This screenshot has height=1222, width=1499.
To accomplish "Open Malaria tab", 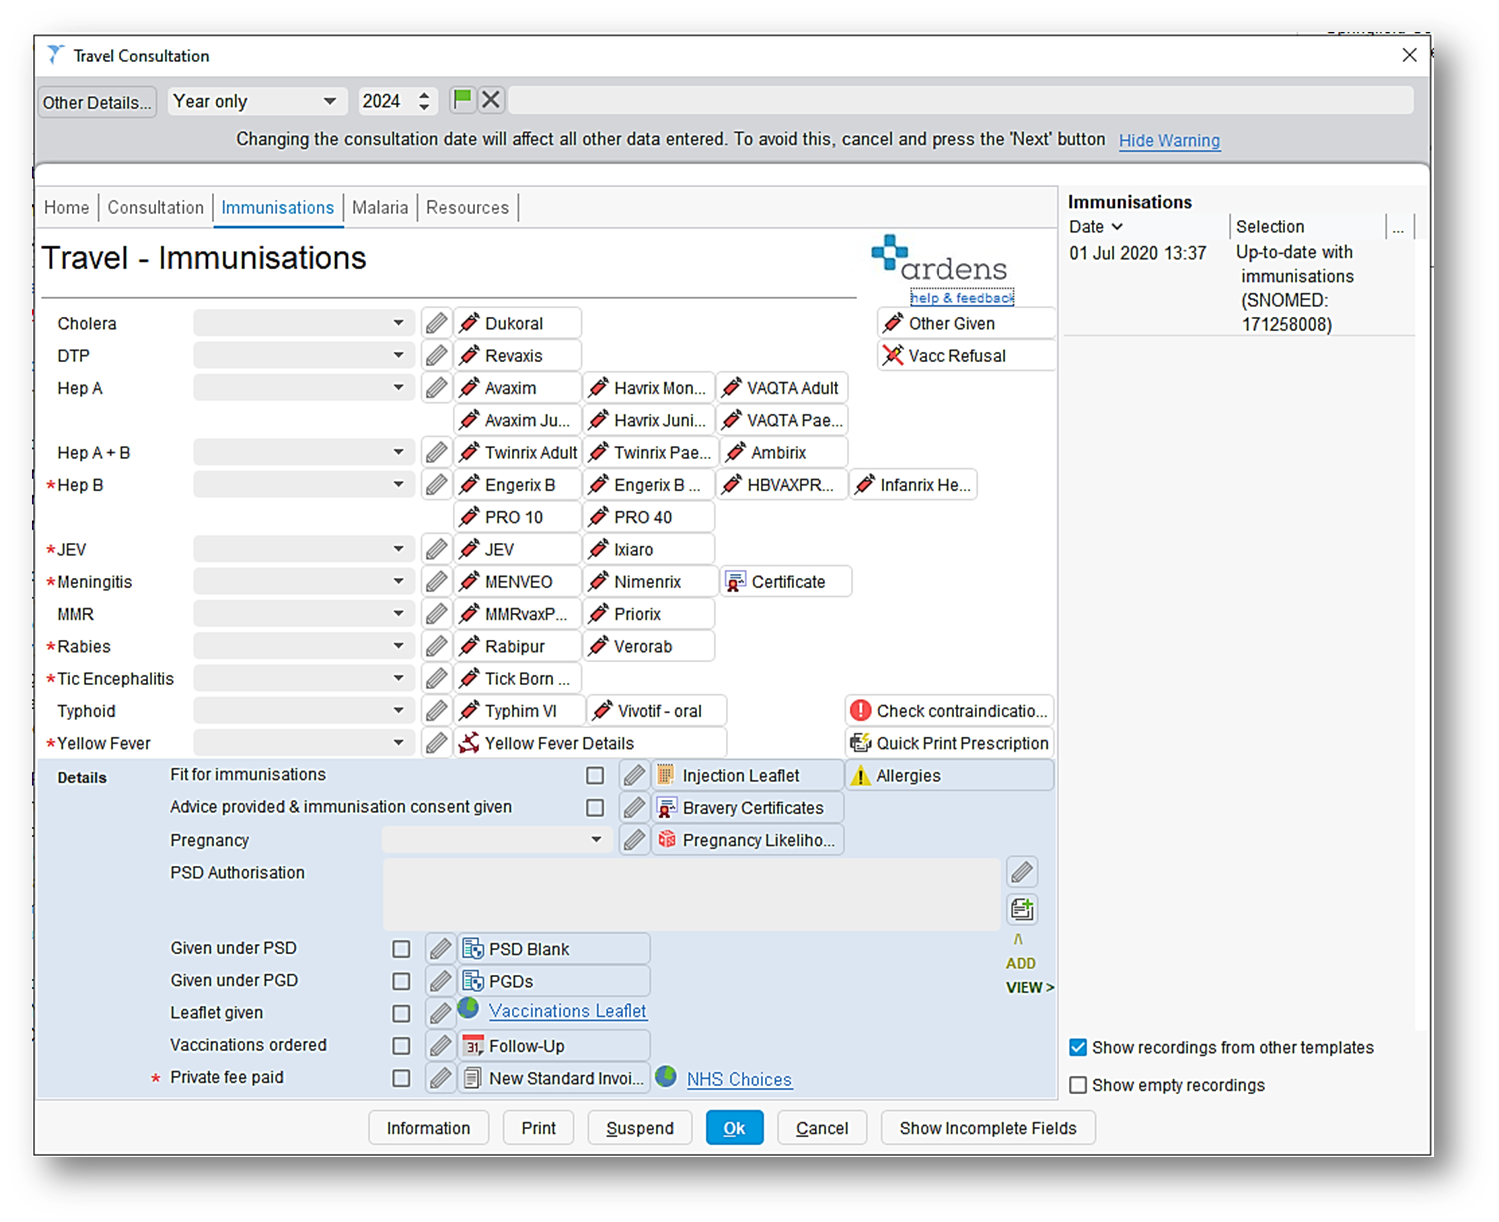I will [x=380, y=207].
